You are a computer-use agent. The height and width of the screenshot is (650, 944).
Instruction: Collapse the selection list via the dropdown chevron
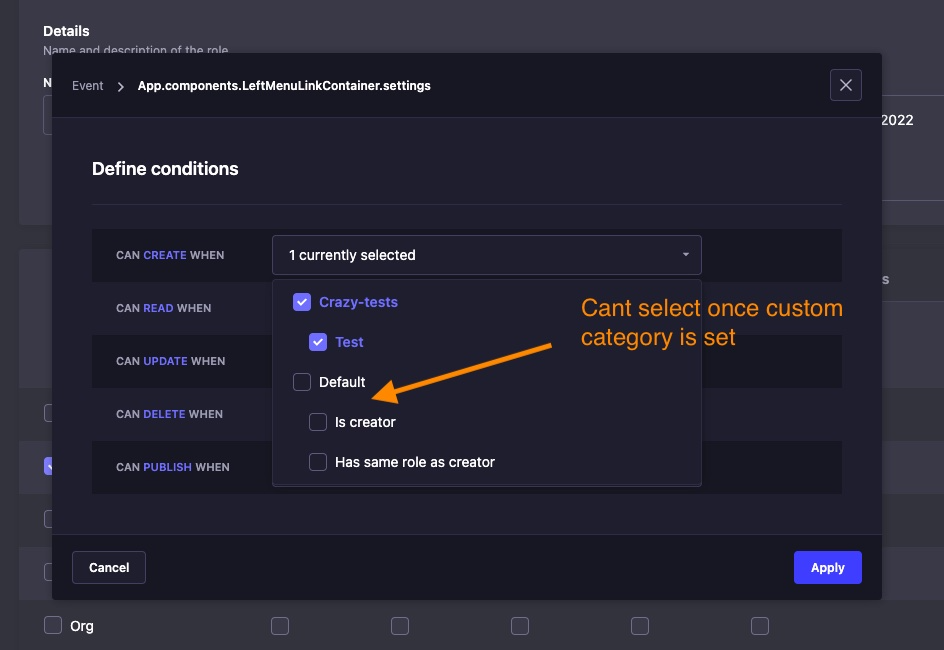point(686,255)
